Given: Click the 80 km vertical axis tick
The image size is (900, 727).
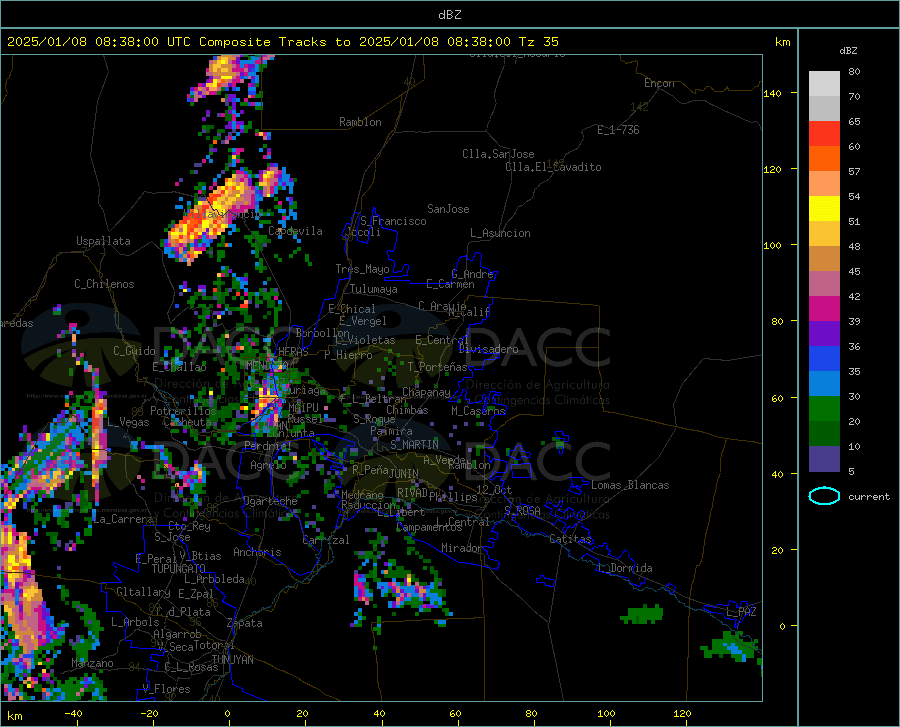Looking at the screenshot, I should pos(777,321).
